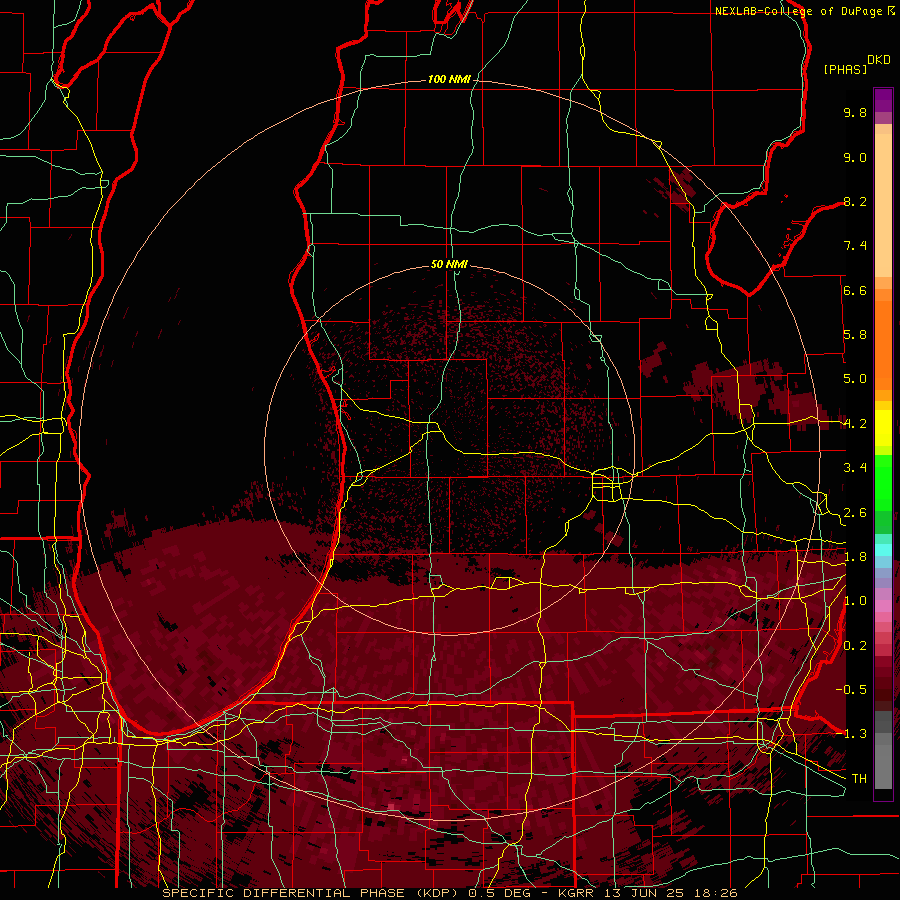The width and height of the screenshot is (900, 900).
Task: Click the [PHAS] legend header label
Action: [x=845, y=70]
